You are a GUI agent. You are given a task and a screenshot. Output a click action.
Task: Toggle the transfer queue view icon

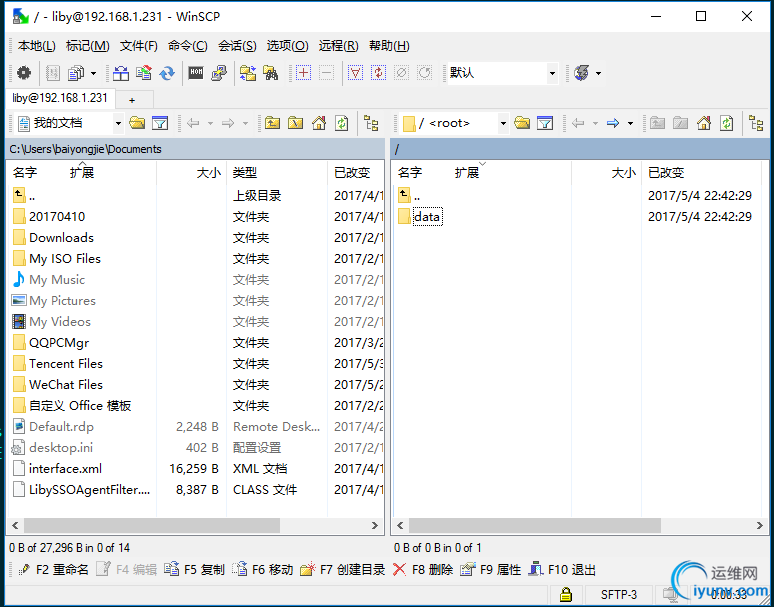53,73
